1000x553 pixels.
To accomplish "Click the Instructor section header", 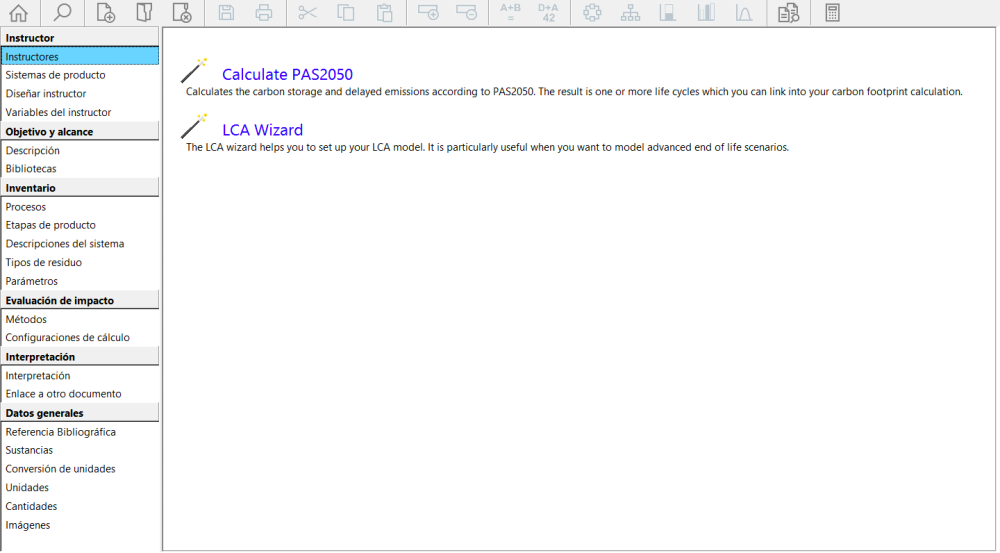I will (80, 37).
